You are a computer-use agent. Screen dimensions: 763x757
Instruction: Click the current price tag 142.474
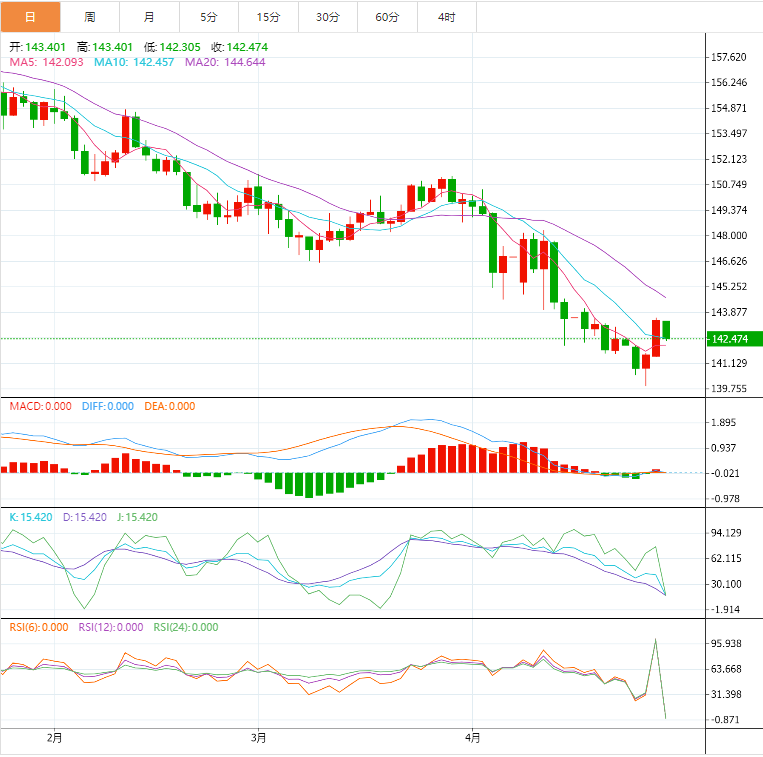click(734, 339)
